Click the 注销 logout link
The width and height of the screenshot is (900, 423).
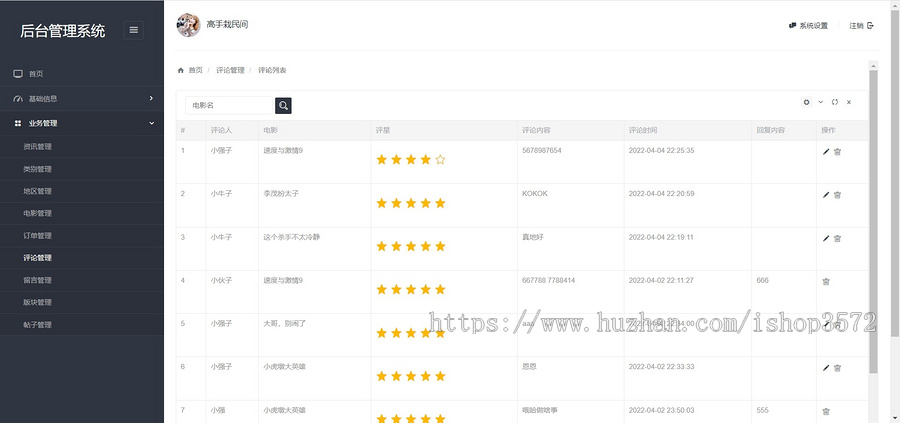tap(861, 25)
